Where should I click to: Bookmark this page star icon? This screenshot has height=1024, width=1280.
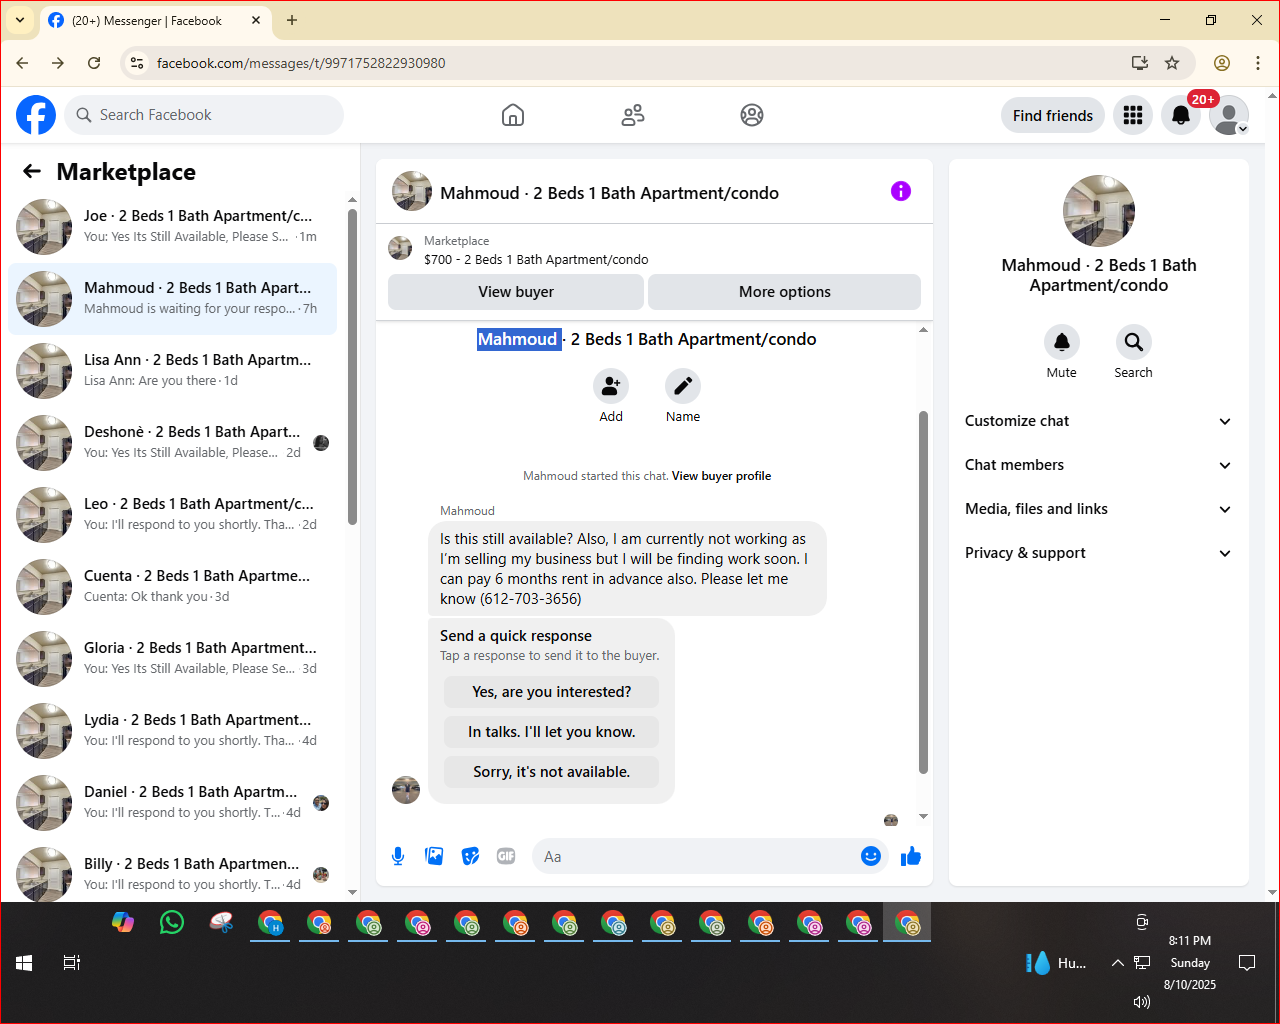(x=1172, y=63)
